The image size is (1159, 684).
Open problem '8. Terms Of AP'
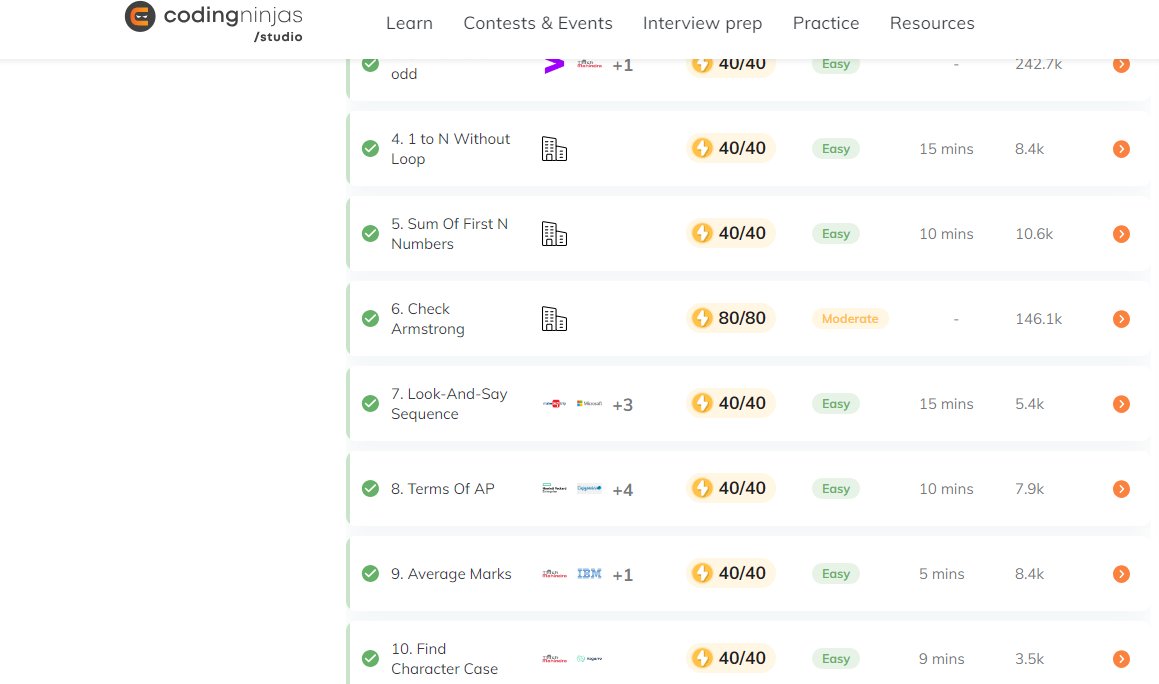[443, 489]
